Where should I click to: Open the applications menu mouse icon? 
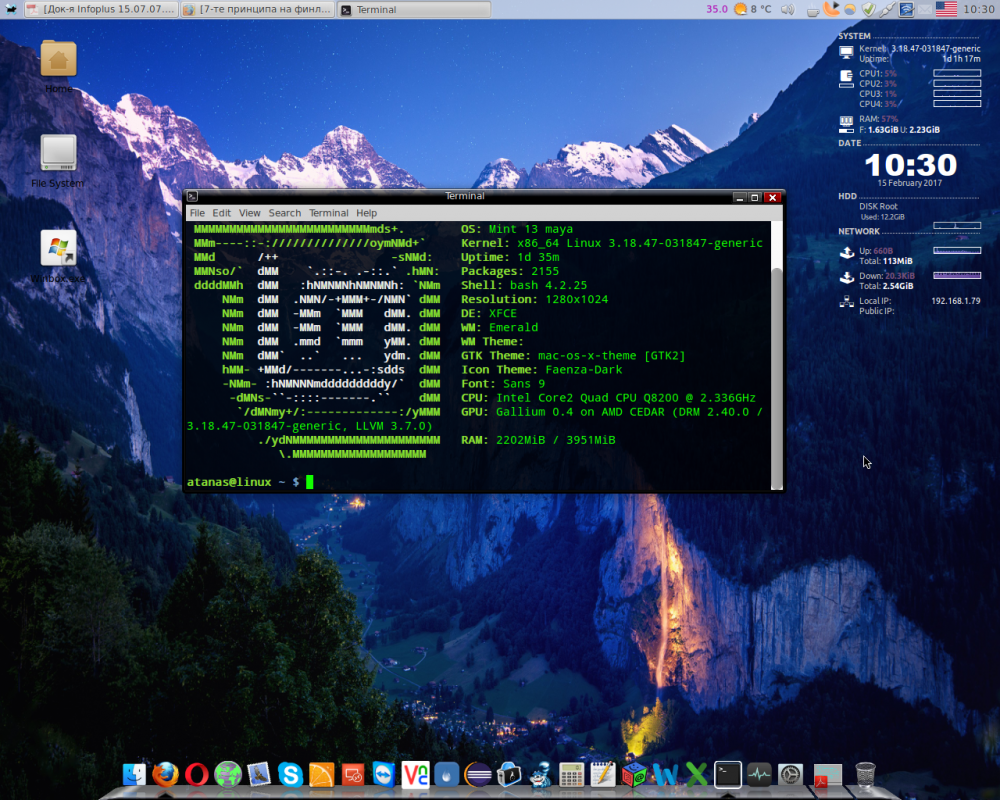10,9
